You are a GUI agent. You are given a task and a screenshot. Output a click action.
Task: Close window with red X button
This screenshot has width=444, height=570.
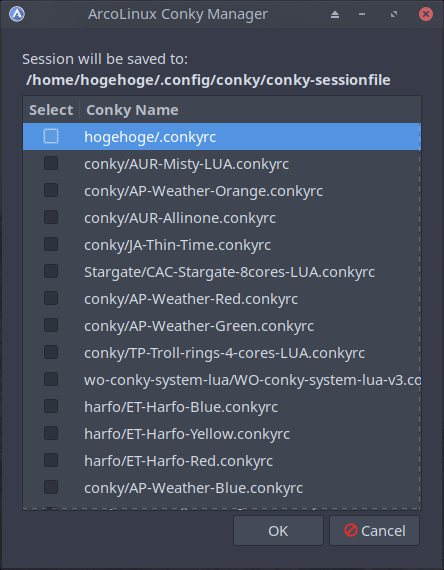pyautogui.click(x=425, y=14)
